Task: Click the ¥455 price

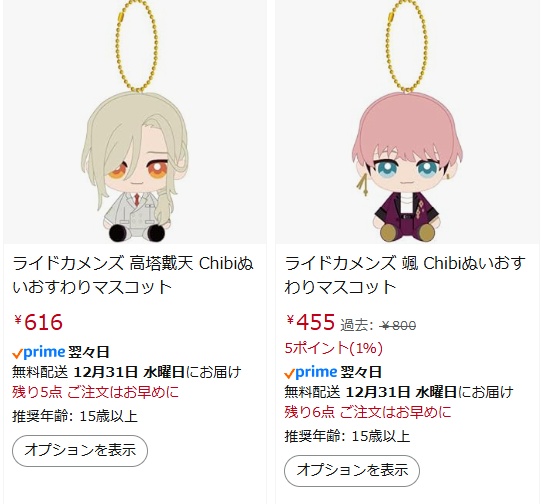Action: tap(310, 322)
